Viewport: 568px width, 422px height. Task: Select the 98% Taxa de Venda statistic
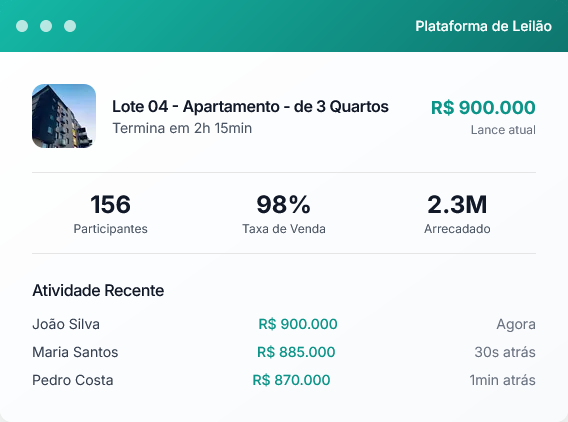click(284, 213)
